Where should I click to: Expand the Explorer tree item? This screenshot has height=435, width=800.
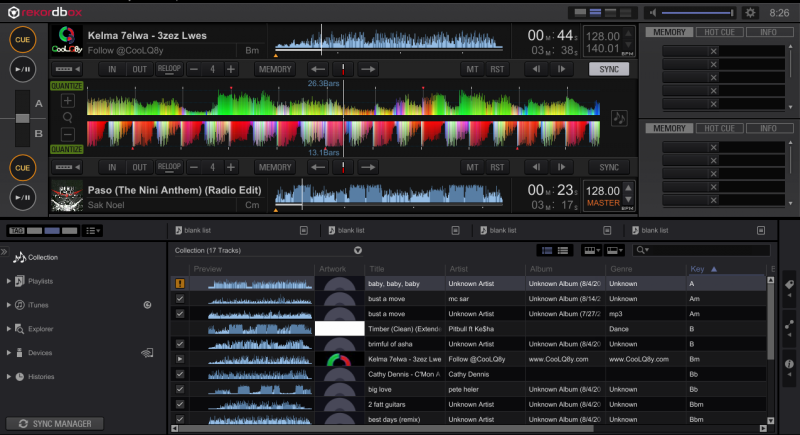[x=9, y=329]
